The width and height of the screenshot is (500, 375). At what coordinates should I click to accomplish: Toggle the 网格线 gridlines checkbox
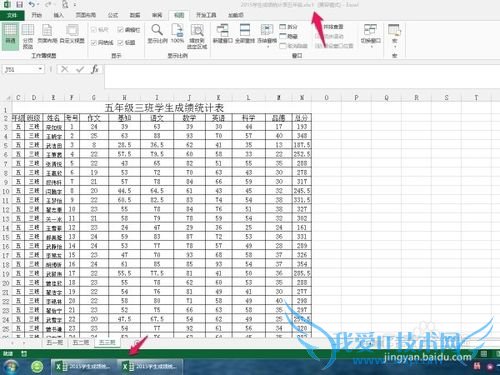point(93,42)
